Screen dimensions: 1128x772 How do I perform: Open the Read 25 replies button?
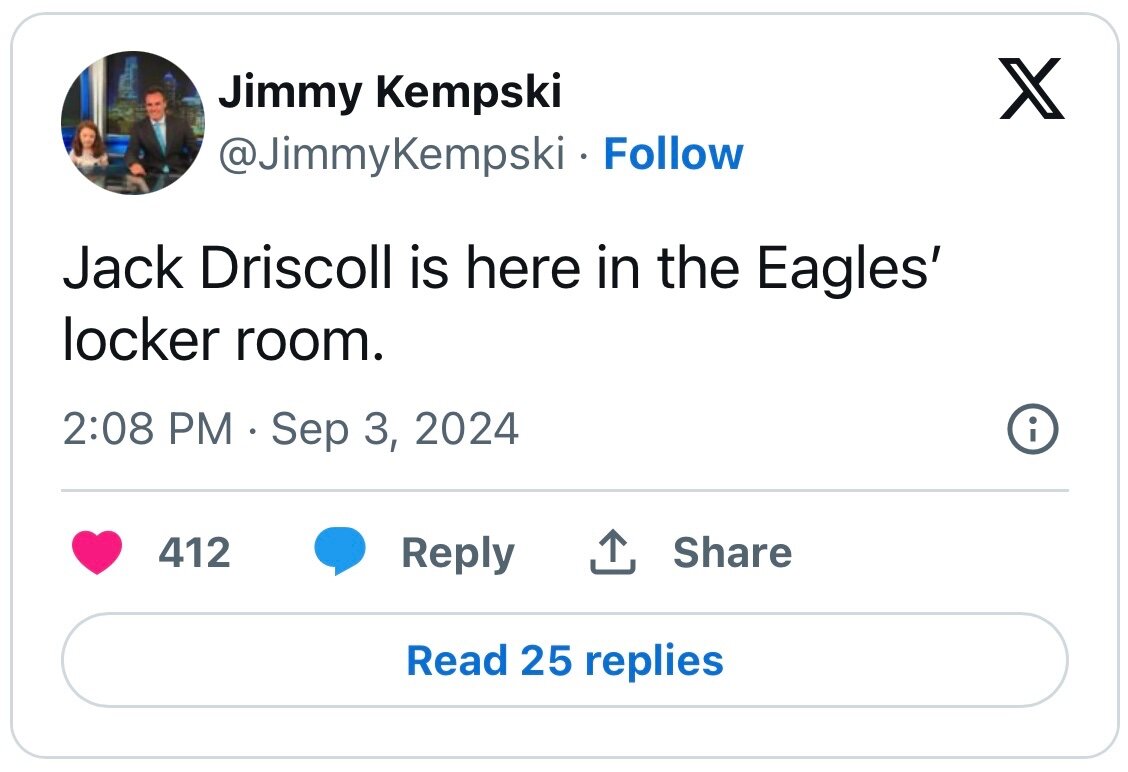tap(564, 660)
